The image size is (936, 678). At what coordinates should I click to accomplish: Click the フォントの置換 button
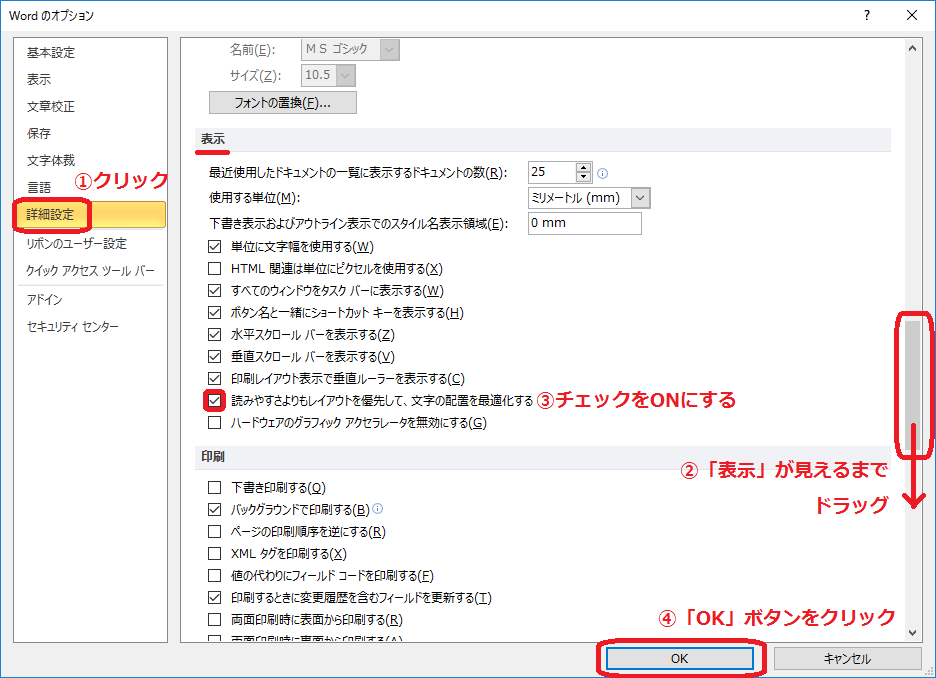click(x=282, y=103)
